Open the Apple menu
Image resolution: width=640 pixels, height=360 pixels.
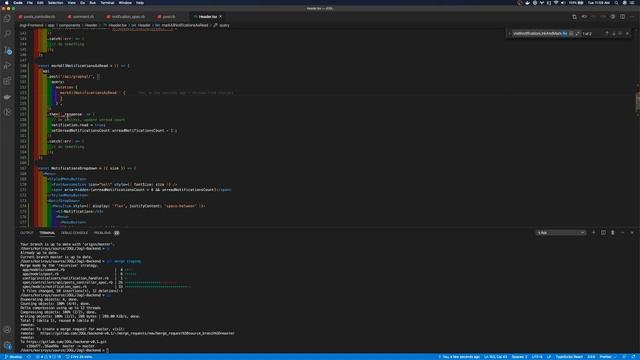click(7, 3)
